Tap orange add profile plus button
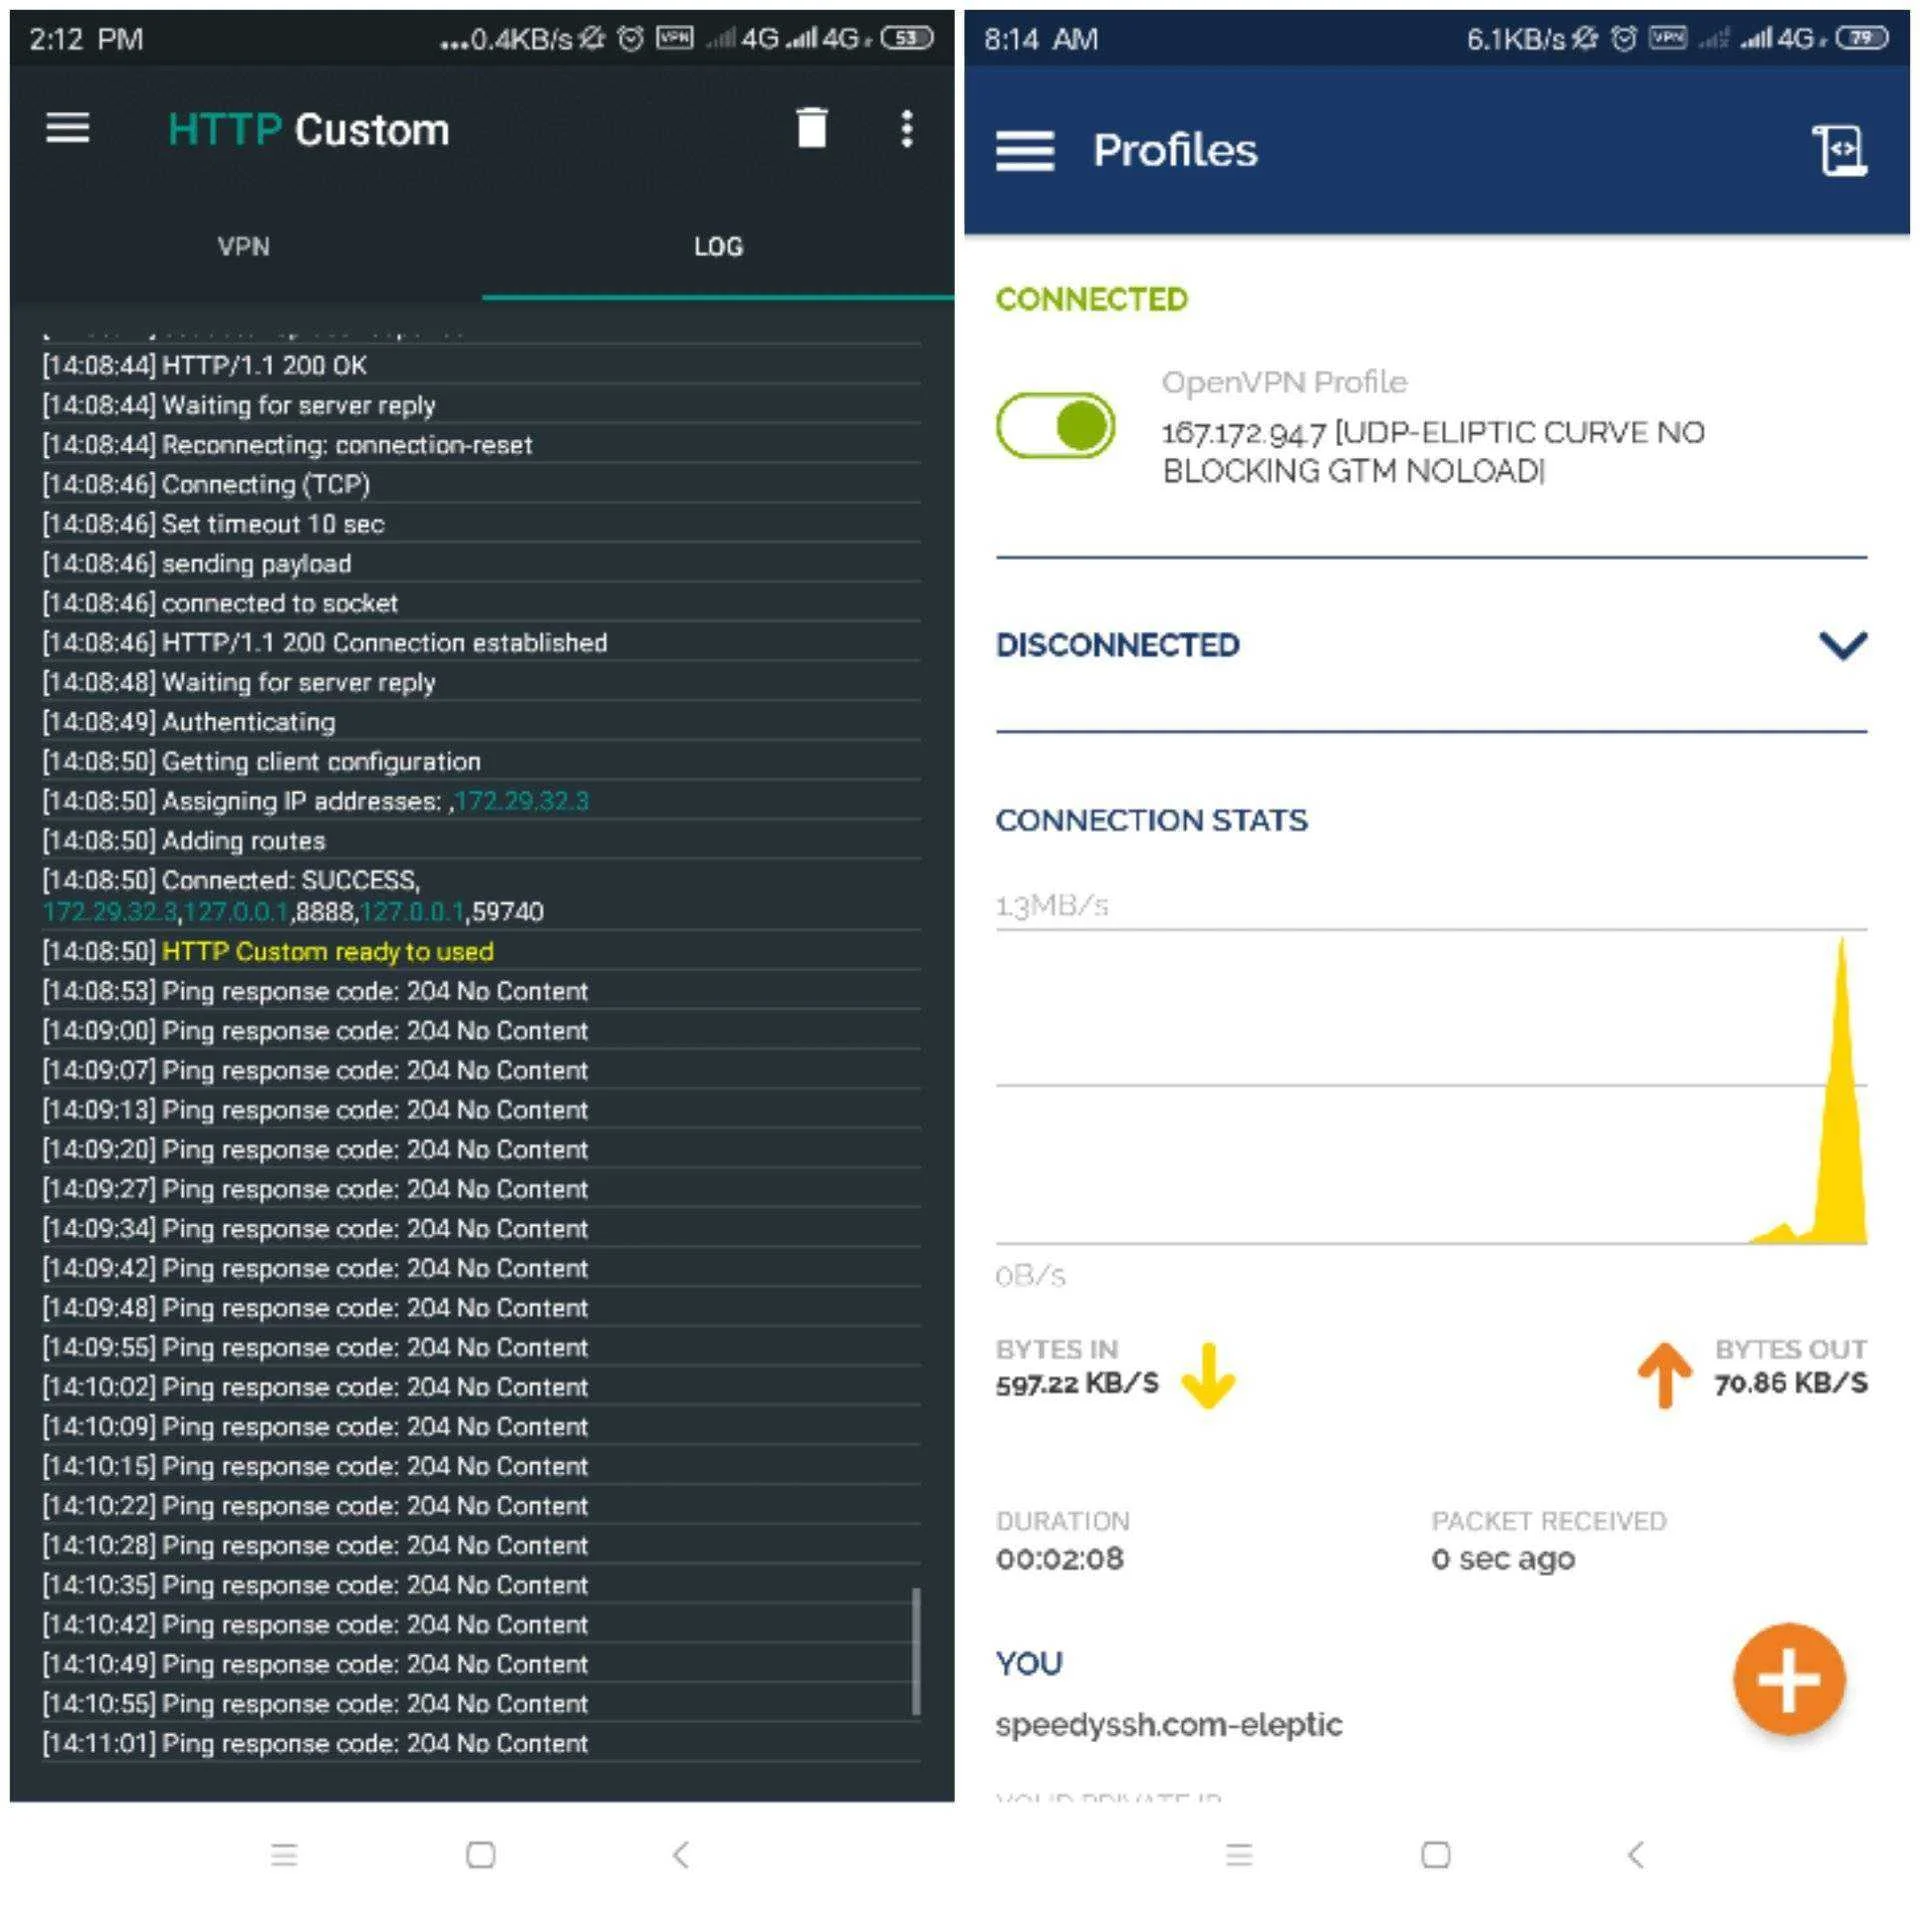The image size is (1920, 1920). (x=1789, y=1679)
